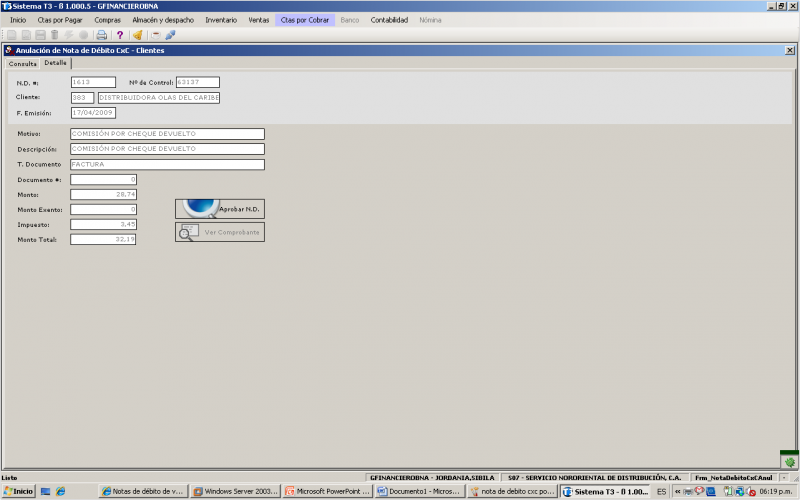Click the Monto Exento field
800x500 pixels.
(104, 209)
